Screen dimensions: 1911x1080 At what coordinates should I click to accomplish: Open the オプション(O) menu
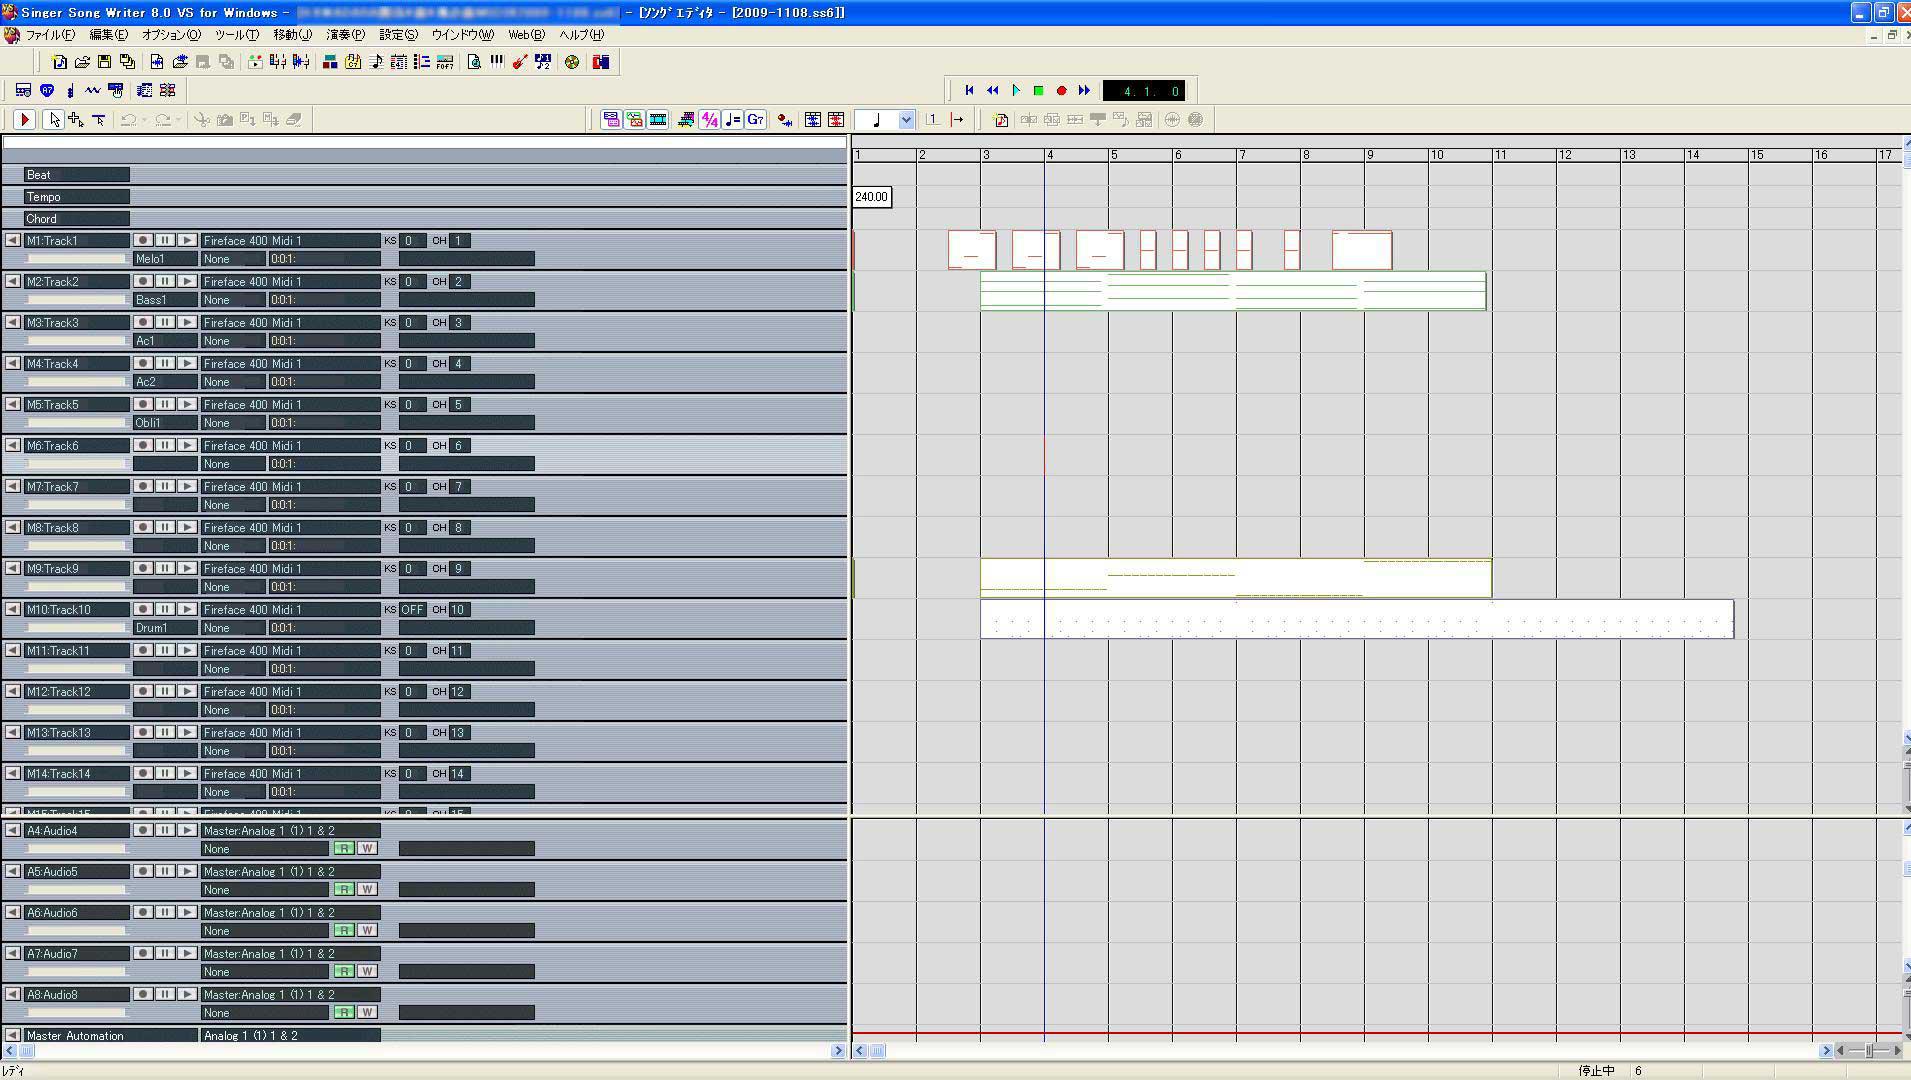(x=171, y=35)
